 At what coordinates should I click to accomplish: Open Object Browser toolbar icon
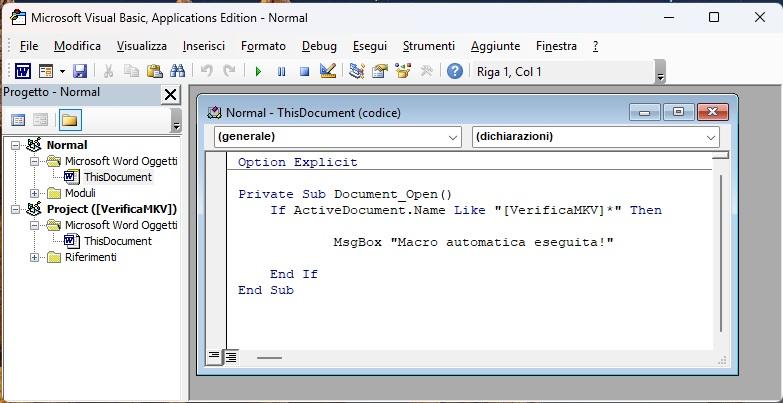tap(402, 71)
